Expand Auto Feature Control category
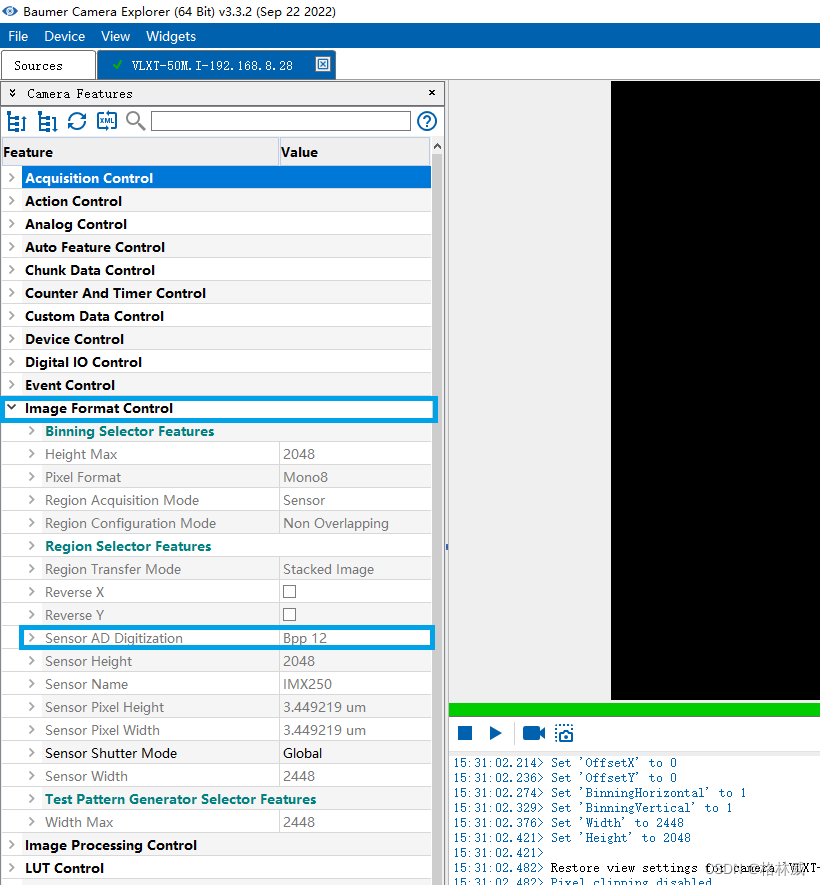 [11, 247]
